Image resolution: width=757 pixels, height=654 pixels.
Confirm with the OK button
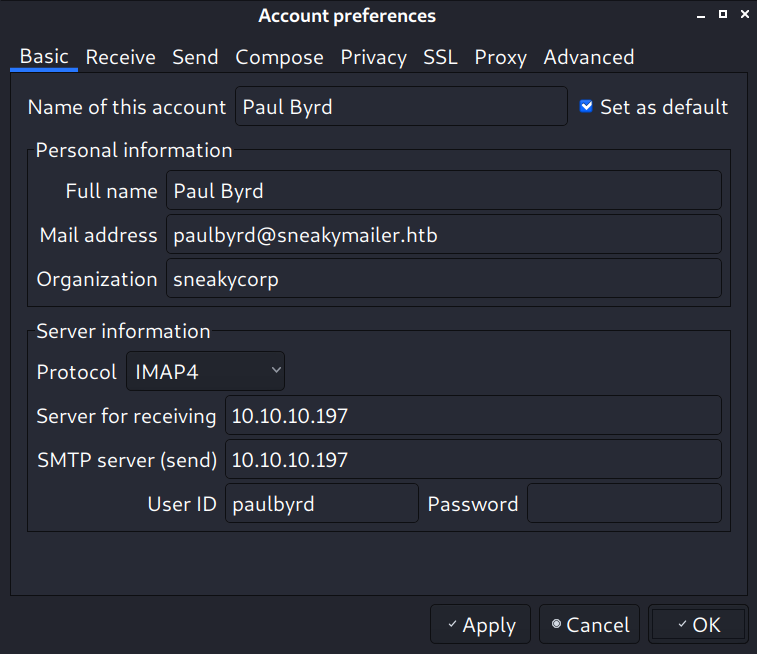click(697, 625)
